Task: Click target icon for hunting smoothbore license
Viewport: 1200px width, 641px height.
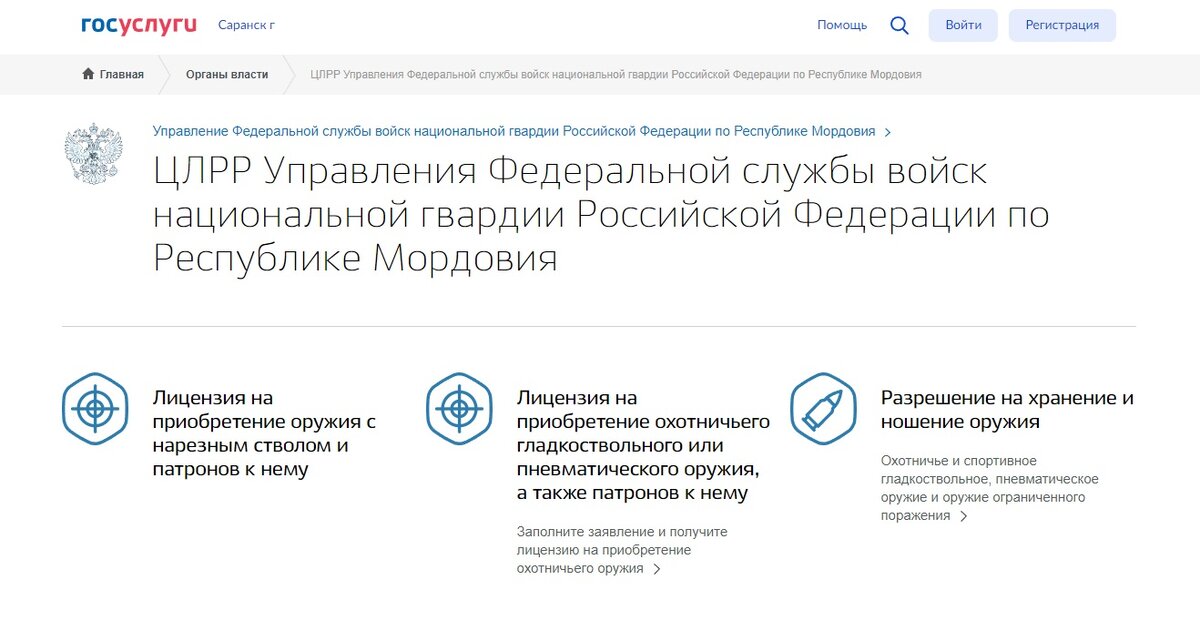Action: point(459,408)
